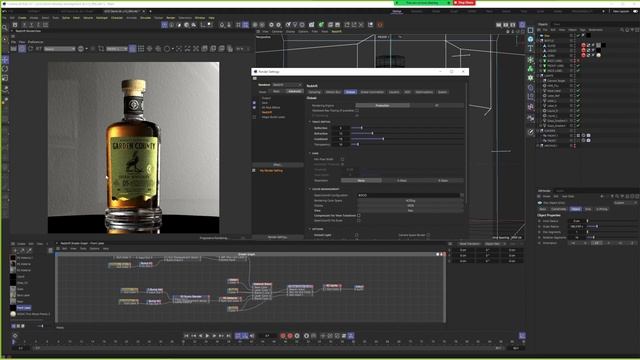Adjust the Refraction trace depth slider
The image size is (640, 360).
(407, 133)
